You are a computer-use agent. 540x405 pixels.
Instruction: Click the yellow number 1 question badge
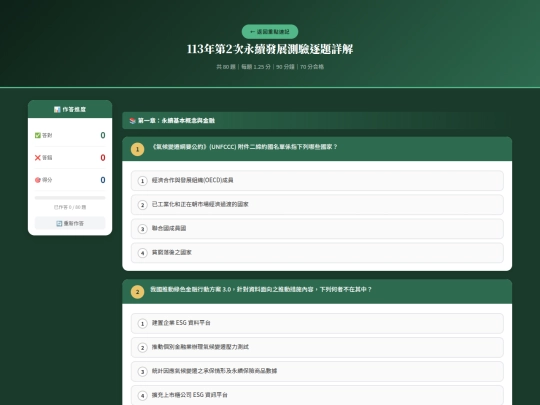coord(137,149)
